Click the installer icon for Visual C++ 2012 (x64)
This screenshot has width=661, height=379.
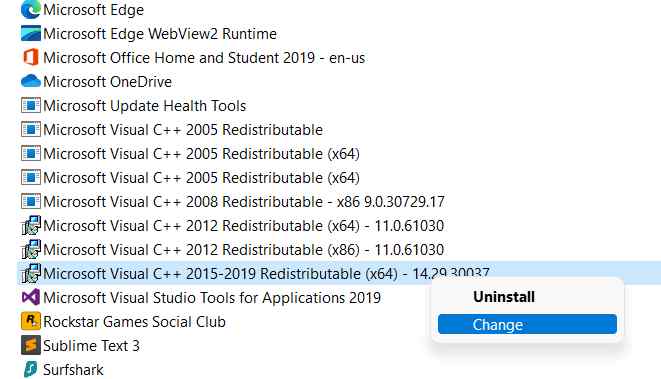click(31, 226)
